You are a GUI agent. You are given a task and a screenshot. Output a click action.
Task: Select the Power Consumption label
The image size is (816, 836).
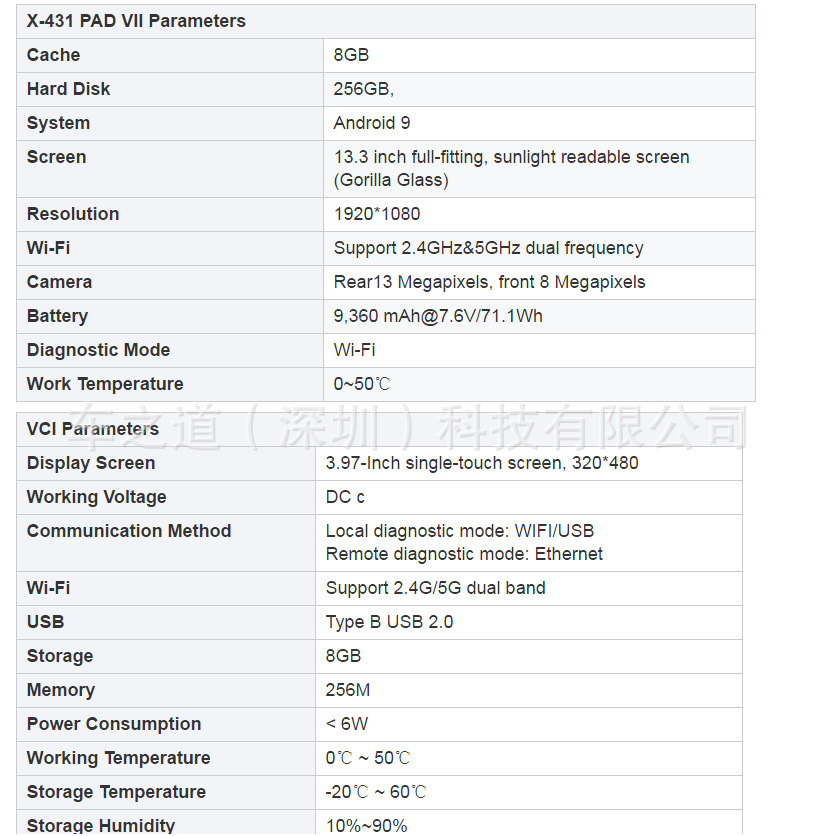pos(114,724)
